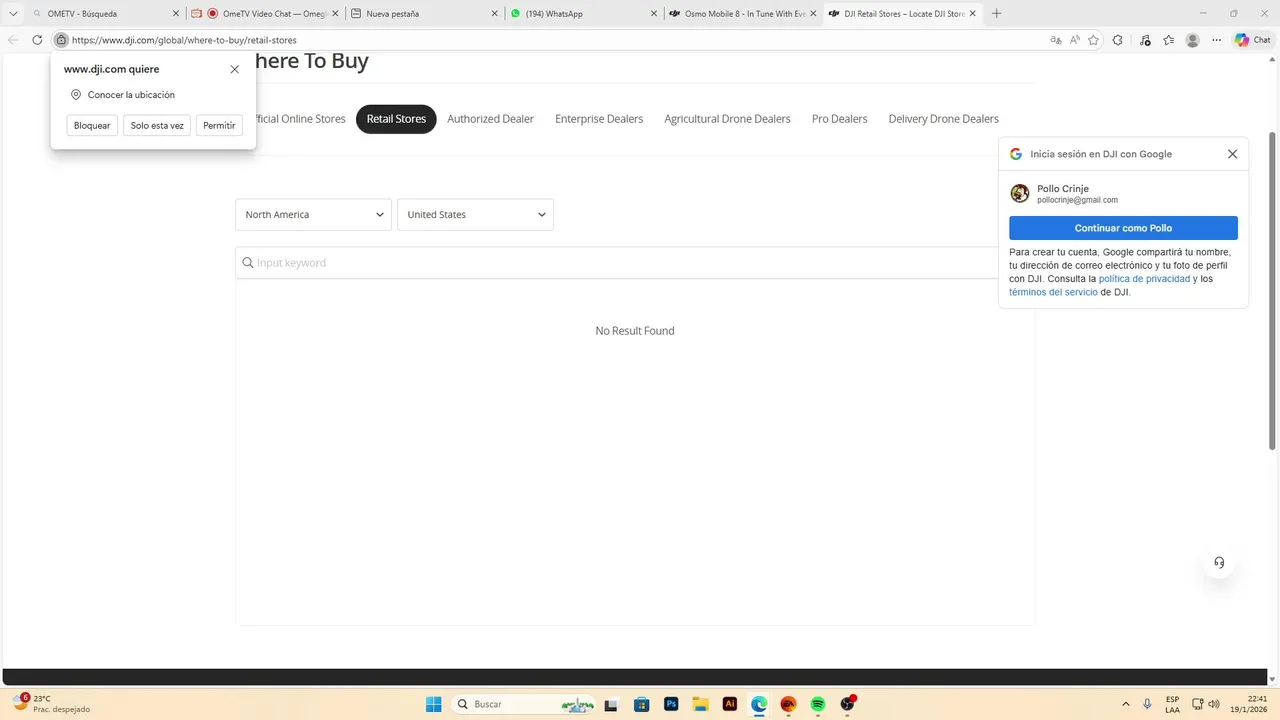Select the Pollo Crinje account entry

(1123, 194)
